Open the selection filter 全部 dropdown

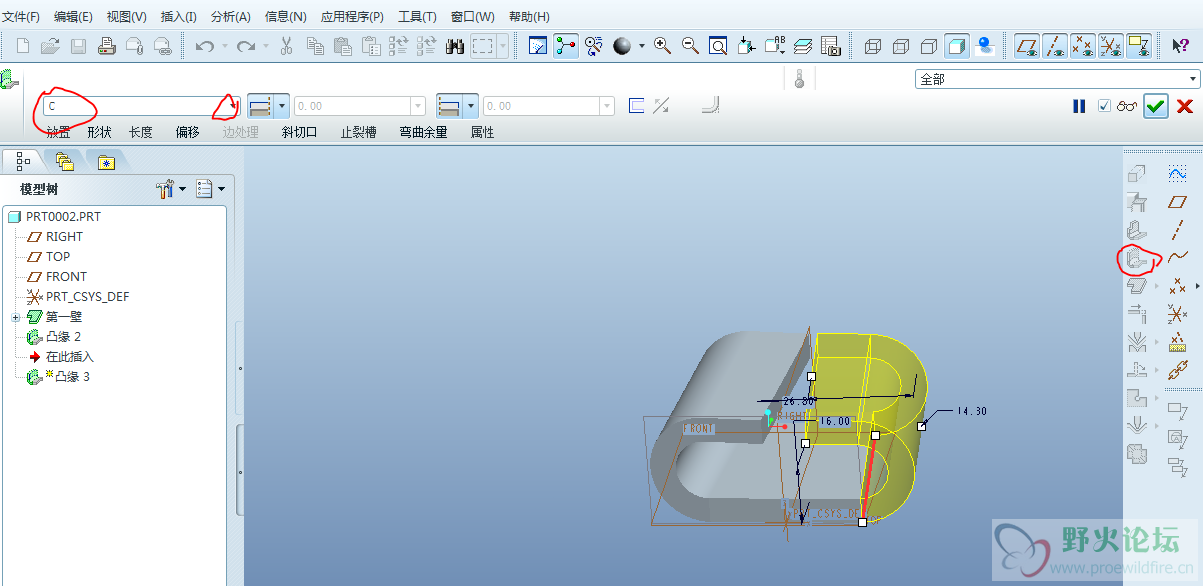(x=1193, y=79)
